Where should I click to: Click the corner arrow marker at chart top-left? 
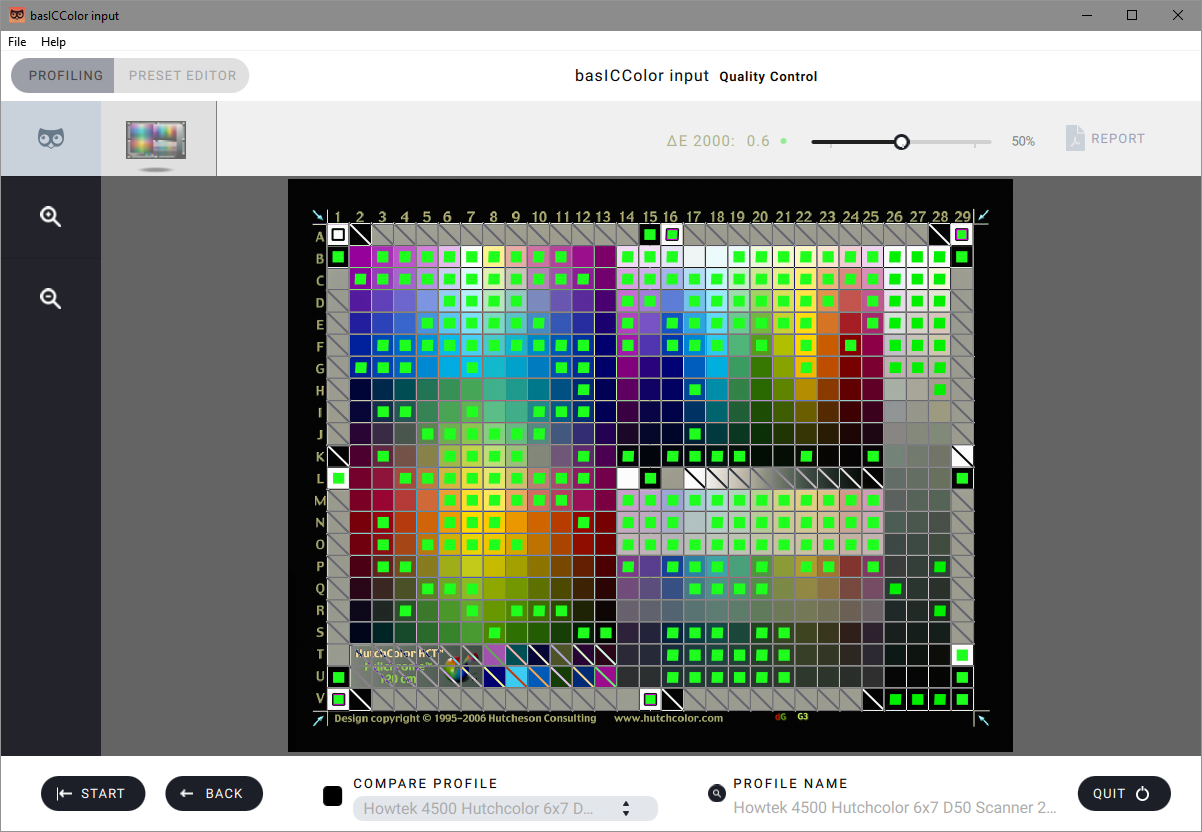[318, 215]
